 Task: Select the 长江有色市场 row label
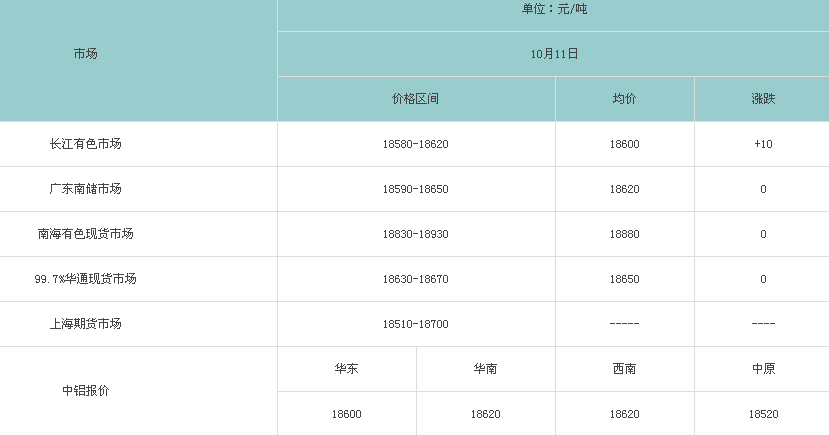point(85,144)
